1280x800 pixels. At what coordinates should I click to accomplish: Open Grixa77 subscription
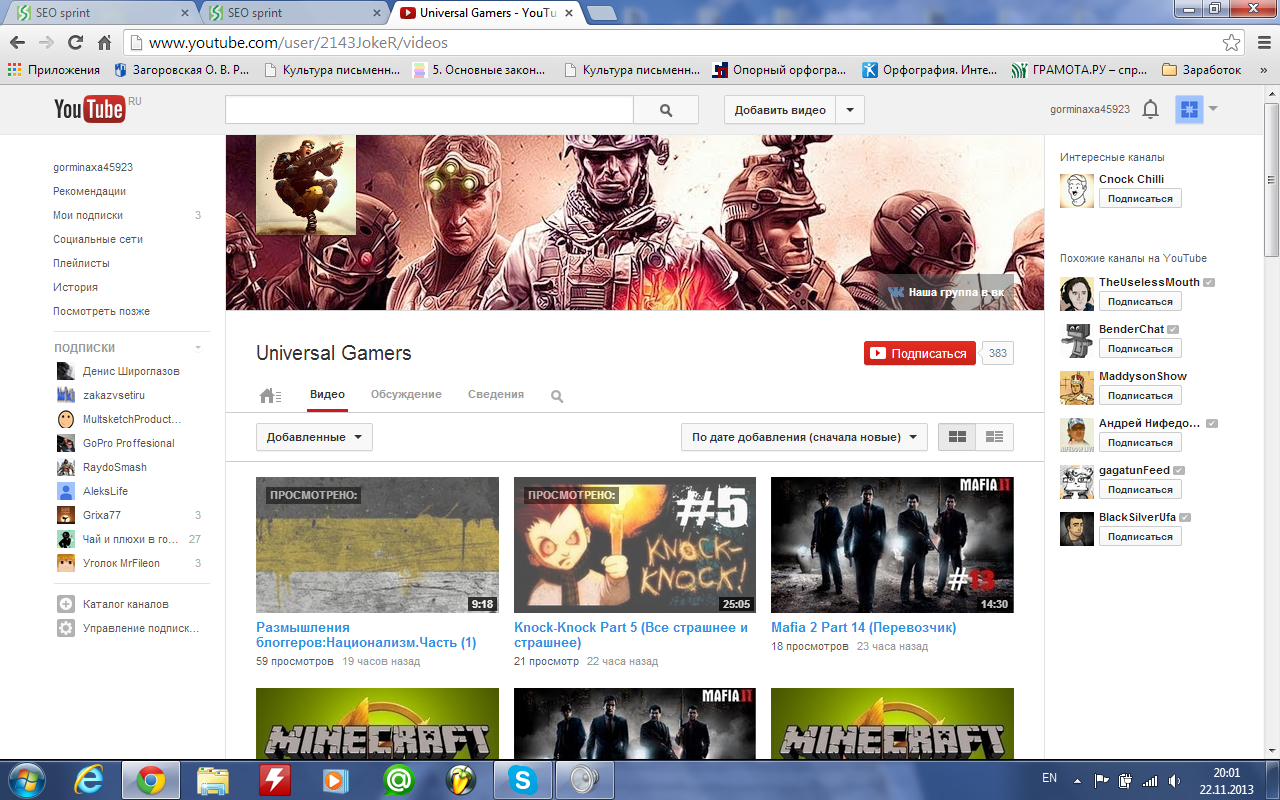[102, 515]
